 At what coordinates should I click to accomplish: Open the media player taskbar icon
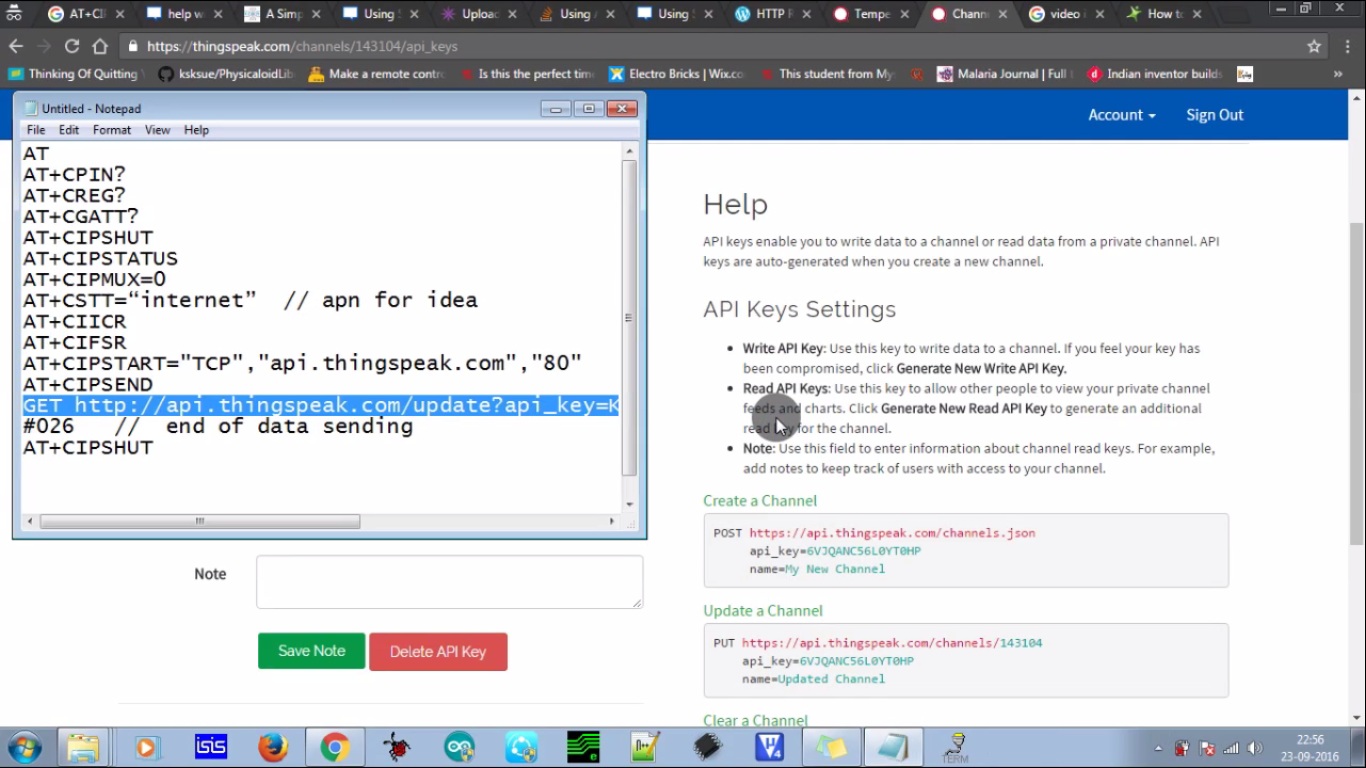(147, 747)
